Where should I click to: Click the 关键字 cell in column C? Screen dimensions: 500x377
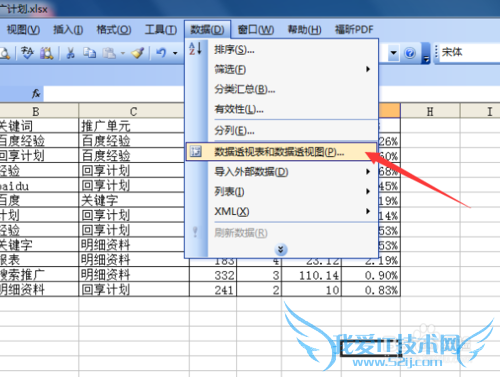pos(133,200)
